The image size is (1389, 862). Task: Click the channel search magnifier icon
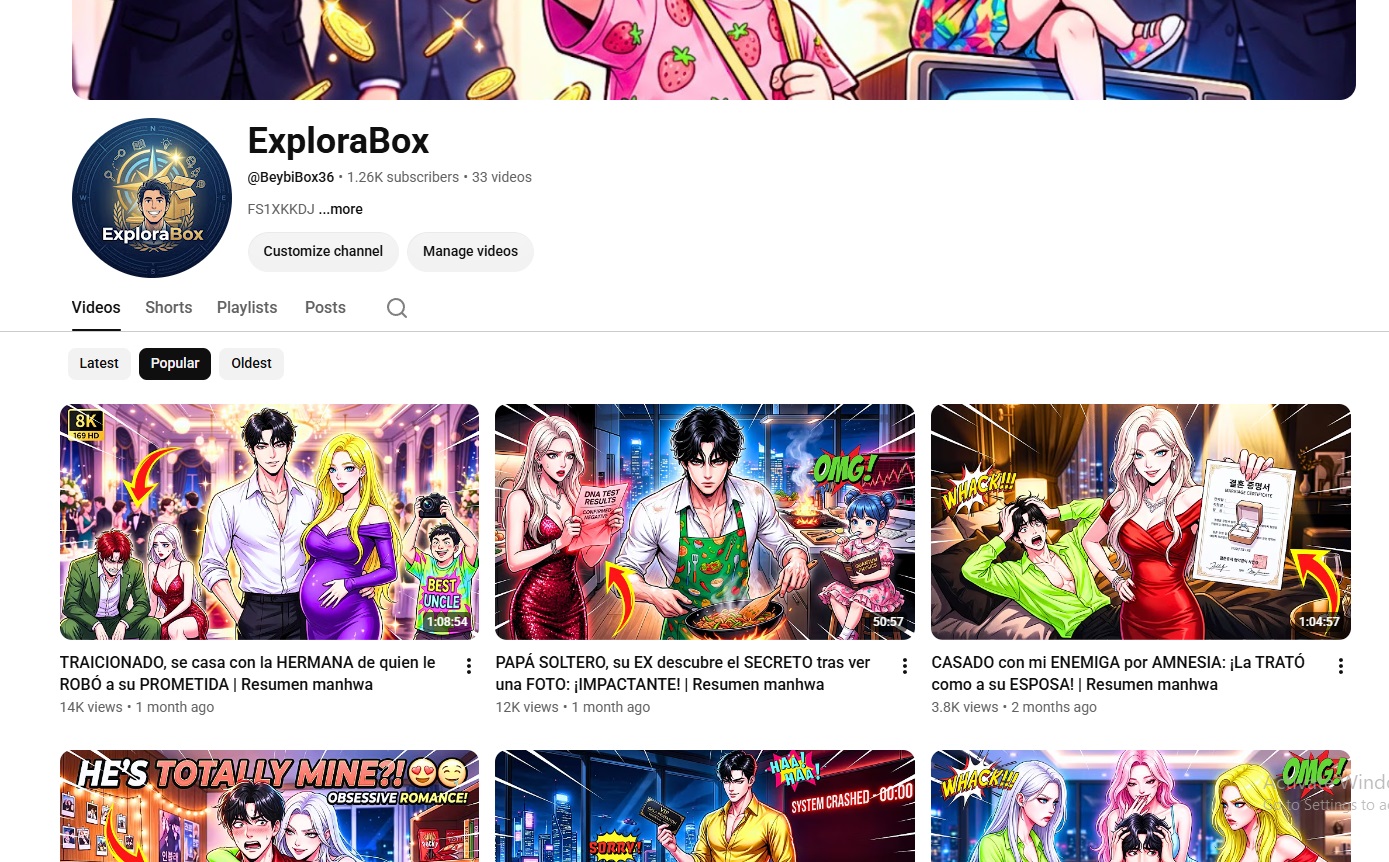[x=397, y=308]
